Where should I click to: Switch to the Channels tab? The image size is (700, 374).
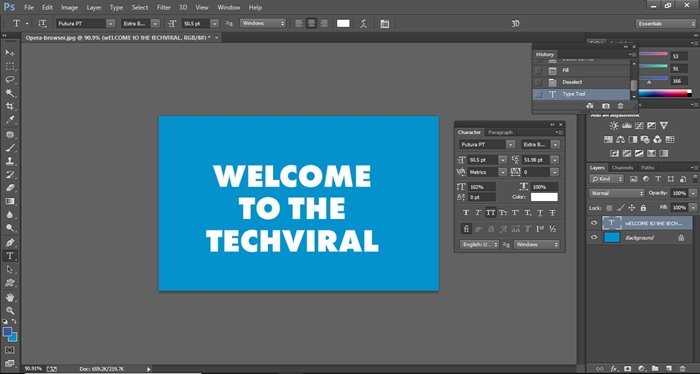coord(622,168)
